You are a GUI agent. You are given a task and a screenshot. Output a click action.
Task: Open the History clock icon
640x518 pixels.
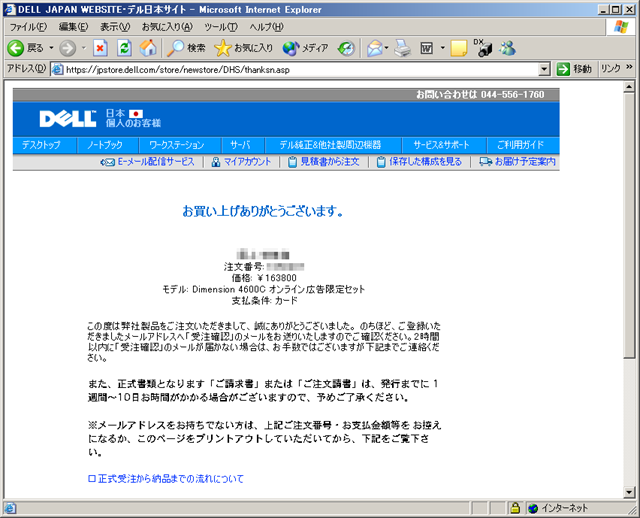(x=347, y=49)
